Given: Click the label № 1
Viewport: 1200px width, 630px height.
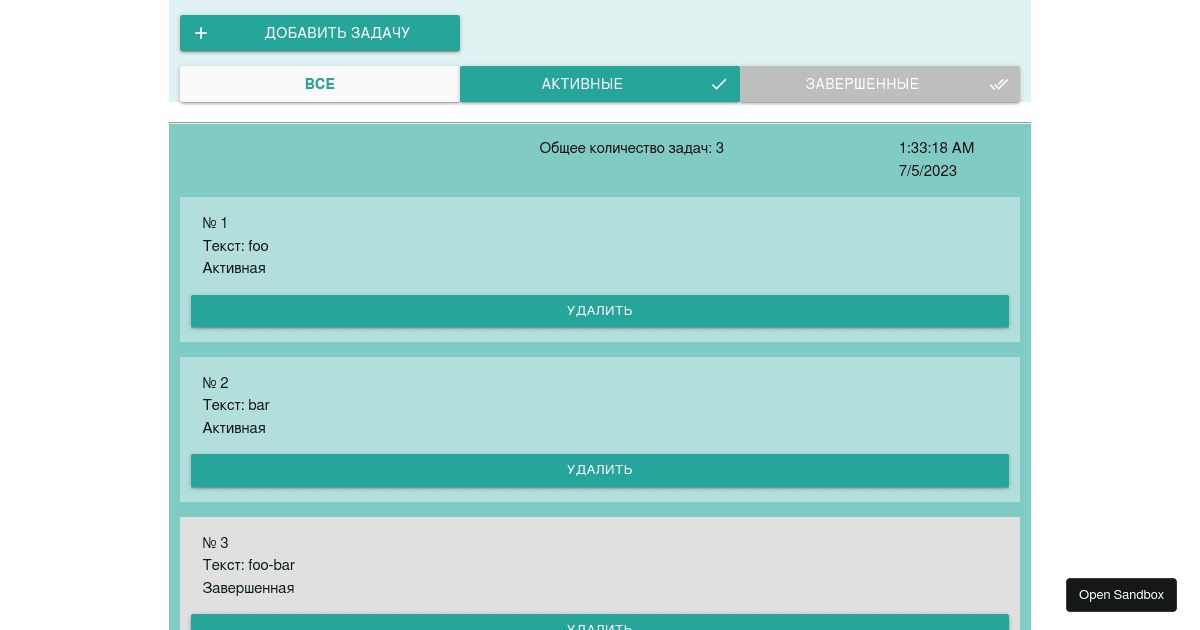Looking at the screenshot, I should click(x=215, y=223).
